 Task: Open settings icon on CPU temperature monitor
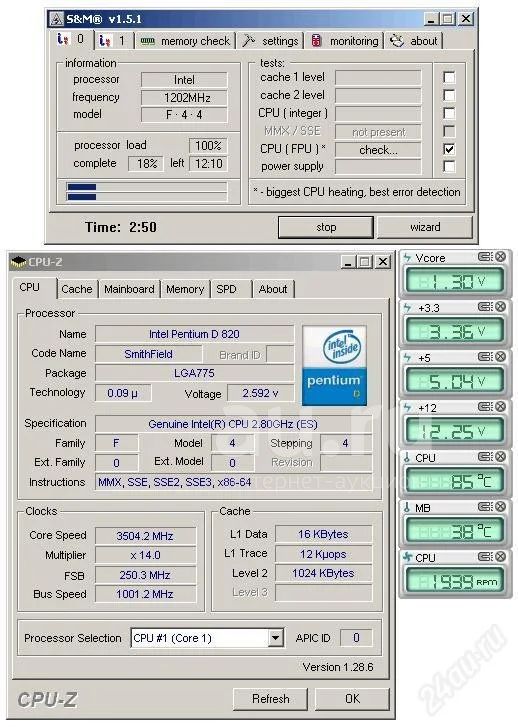tap(486, 457)
